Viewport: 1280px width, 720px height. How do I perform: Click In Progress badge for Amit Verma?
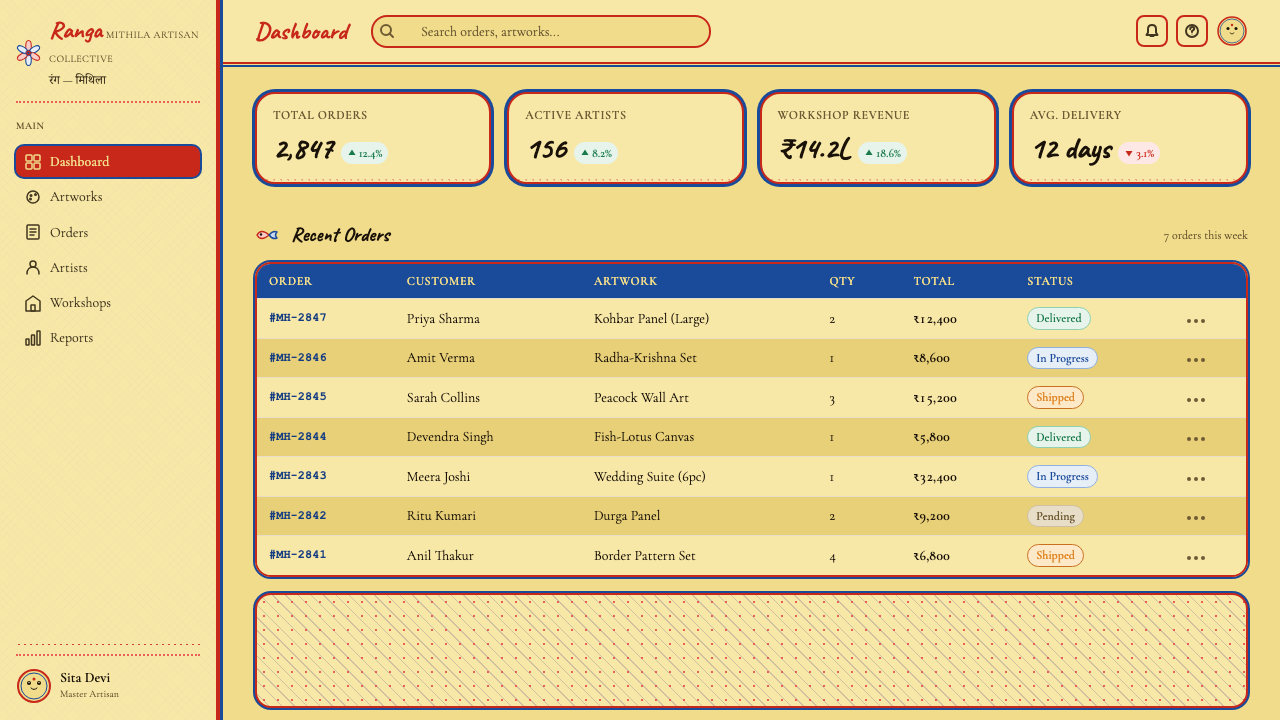(x=1062, y=358)
